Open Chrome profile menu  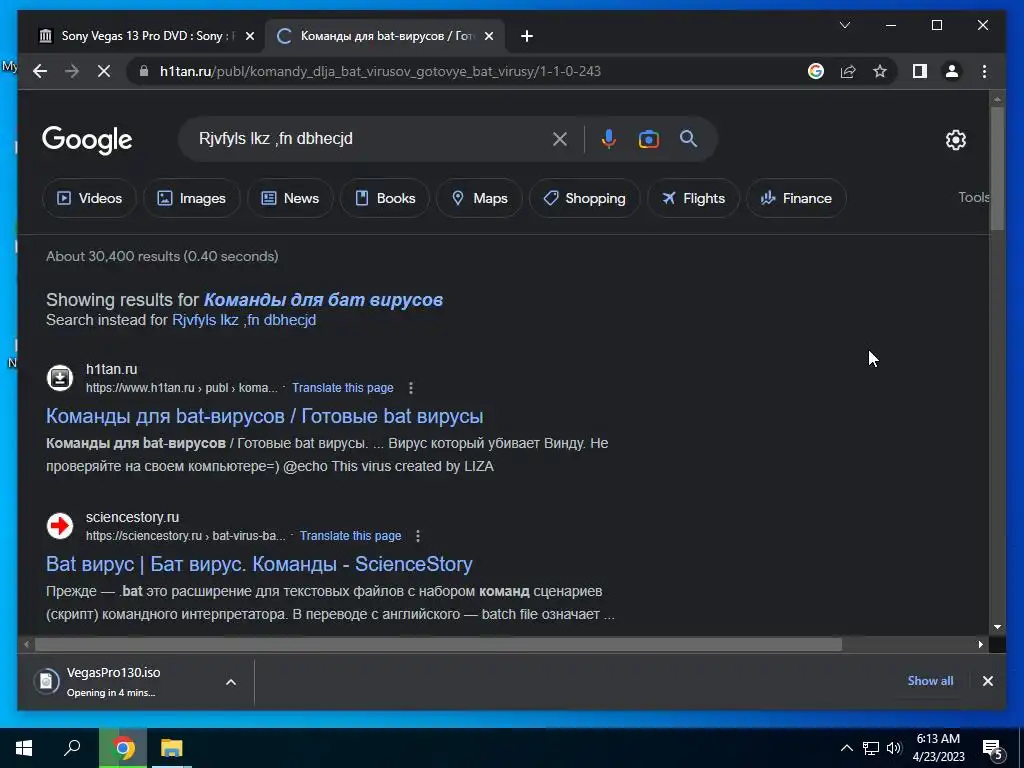[952, 71]
